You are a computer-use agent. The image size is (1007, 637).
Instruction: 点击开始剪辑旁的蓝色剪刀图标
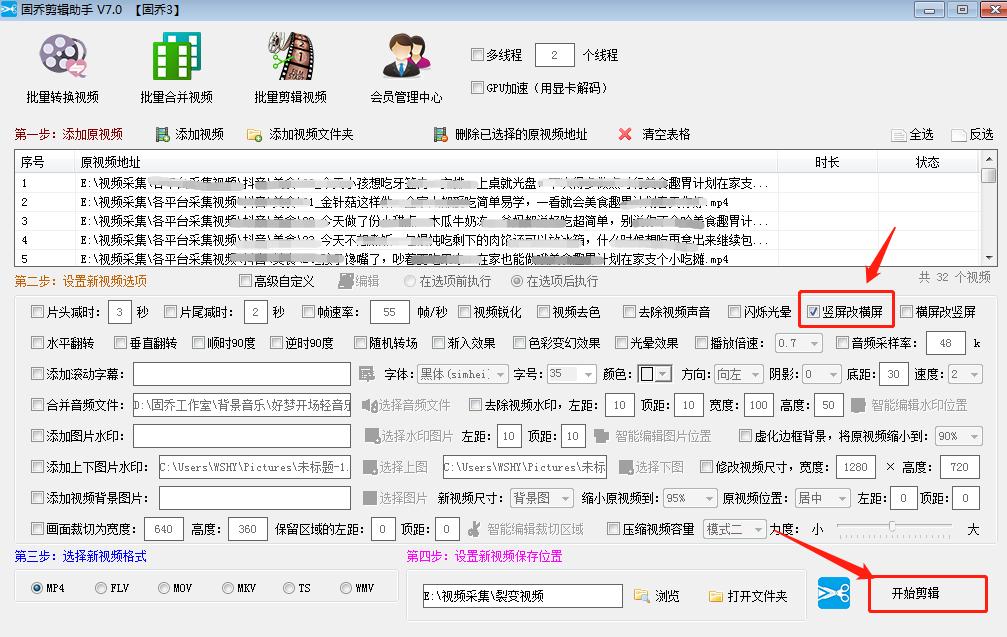(x=834, y=593)
